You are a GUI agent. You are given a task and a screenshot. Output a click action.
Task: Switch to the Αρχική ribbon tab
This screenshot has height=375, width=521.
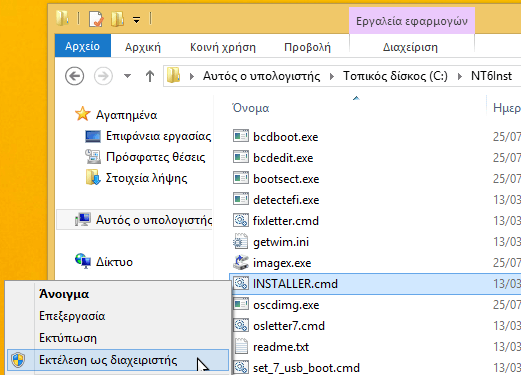143,47
